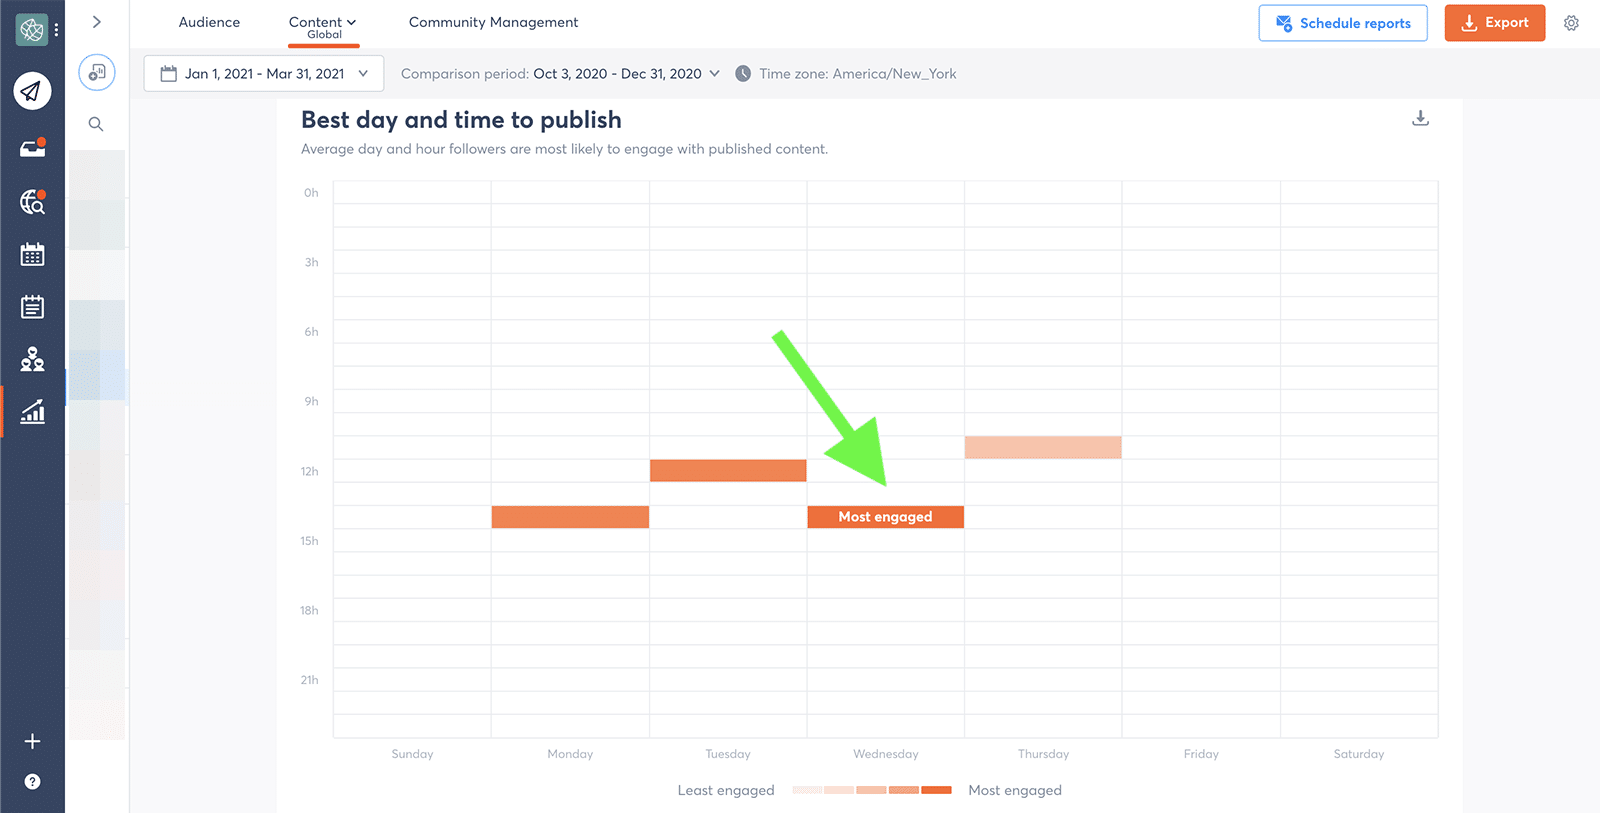Click the Friday axis label
The height and width of the screenshot is (813, 1600).
tap(1201, 754)
